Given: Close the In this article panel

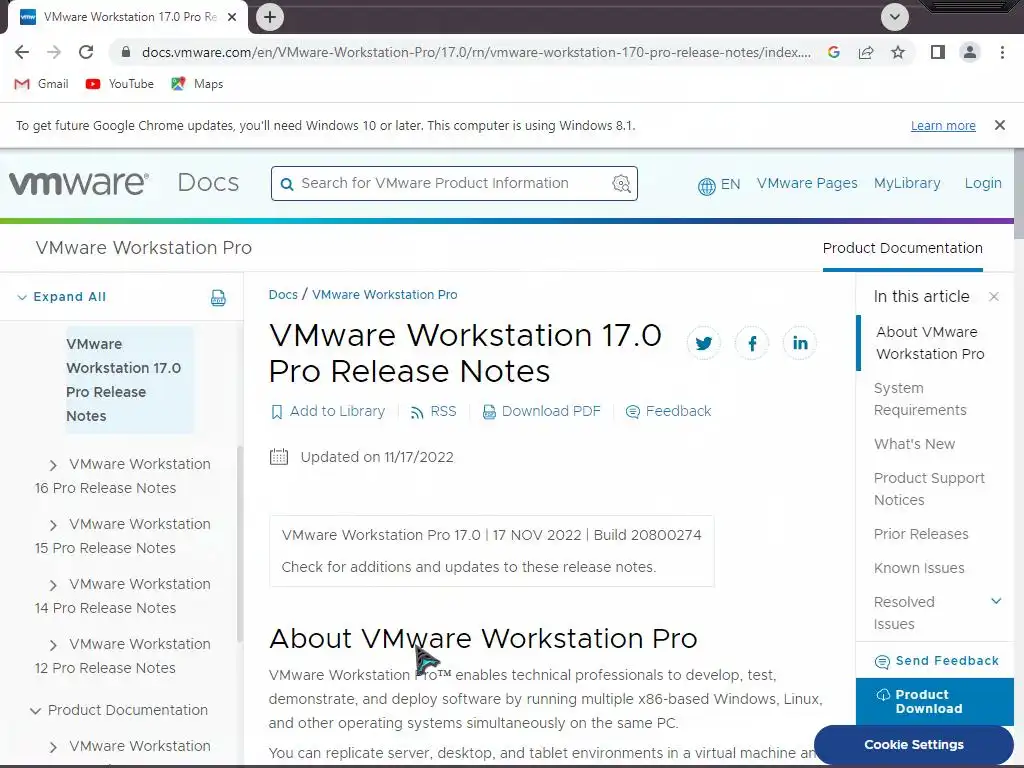Looking at the screenshot, I should pos(994,296).
